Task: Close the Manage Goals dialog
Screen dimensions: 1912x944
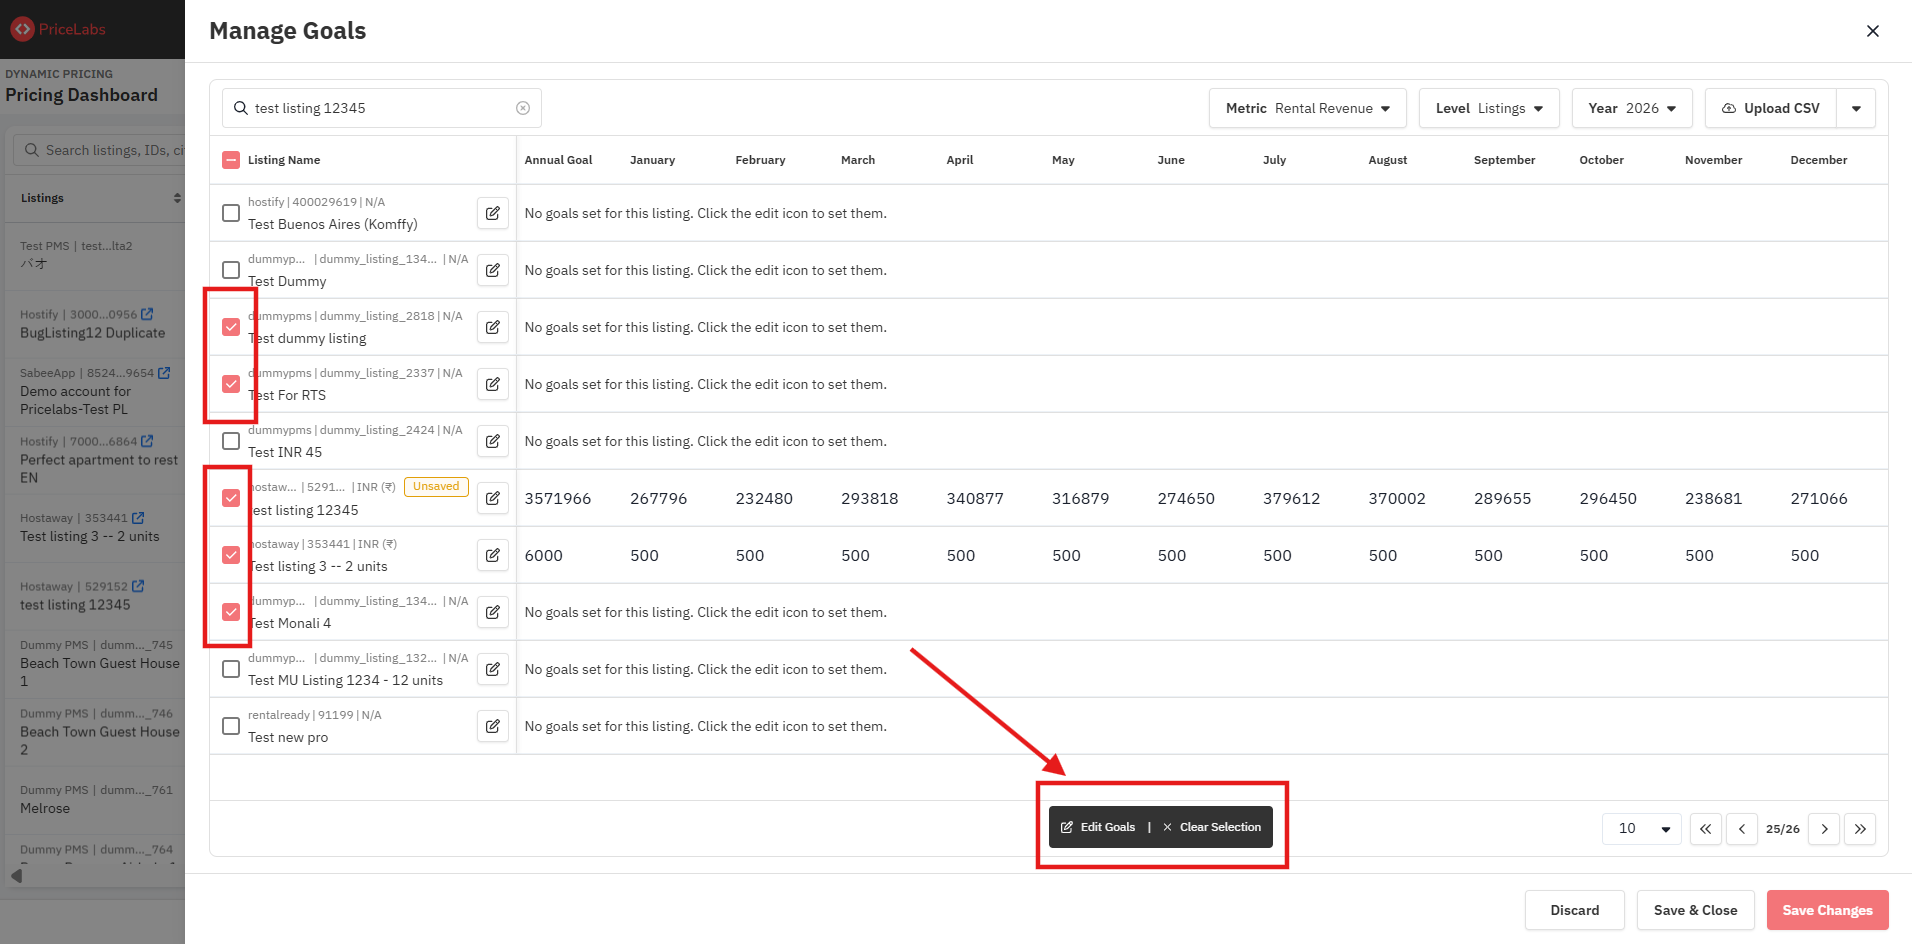Action: pyautogui.click(x=1873, y=31)
